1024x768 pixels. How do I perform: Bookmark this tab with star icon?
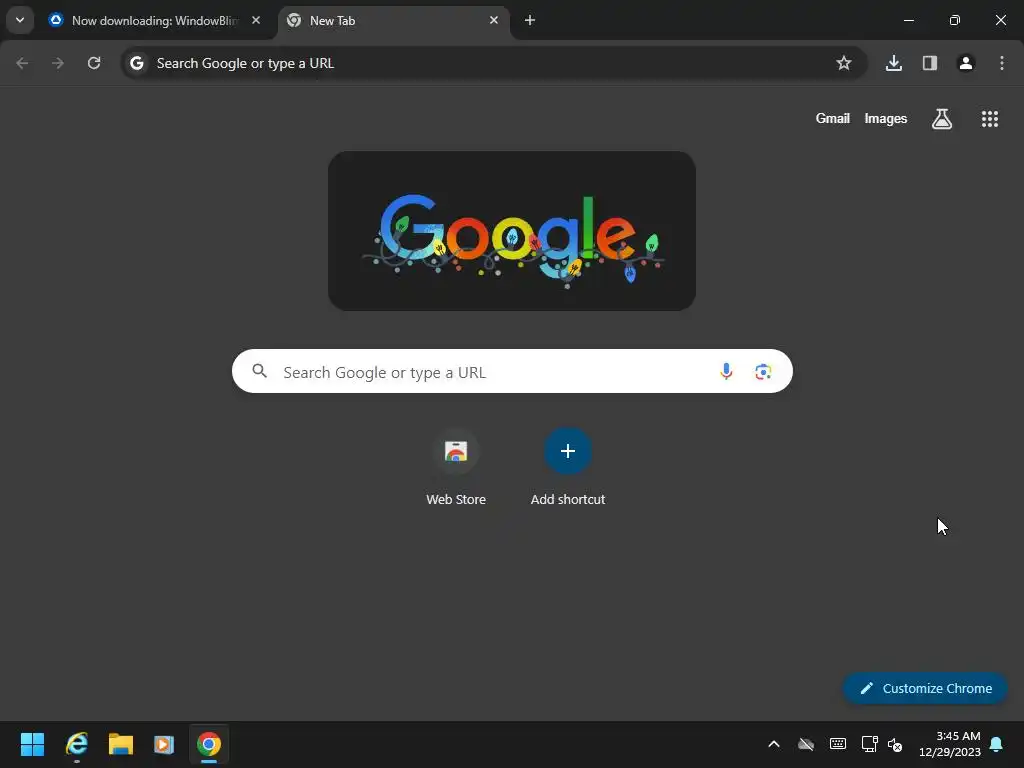(844, 63)
